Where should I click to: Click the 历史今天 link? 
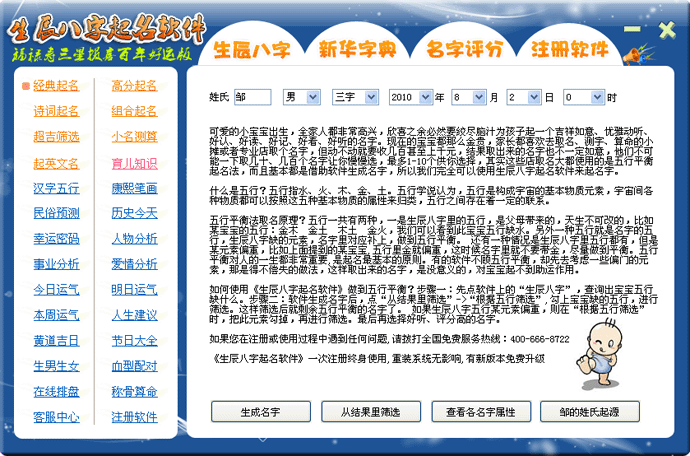134,213
